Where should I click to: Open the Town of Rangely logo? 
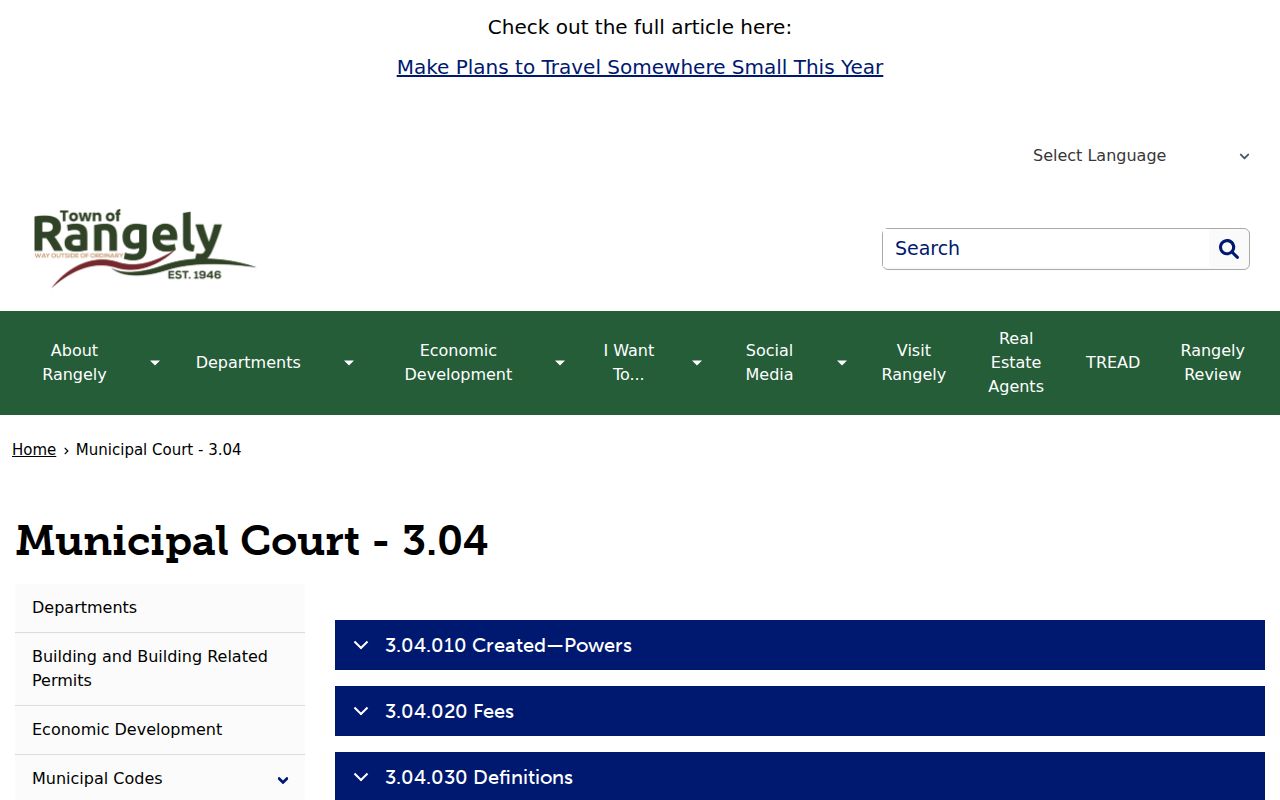pos(144,248)
